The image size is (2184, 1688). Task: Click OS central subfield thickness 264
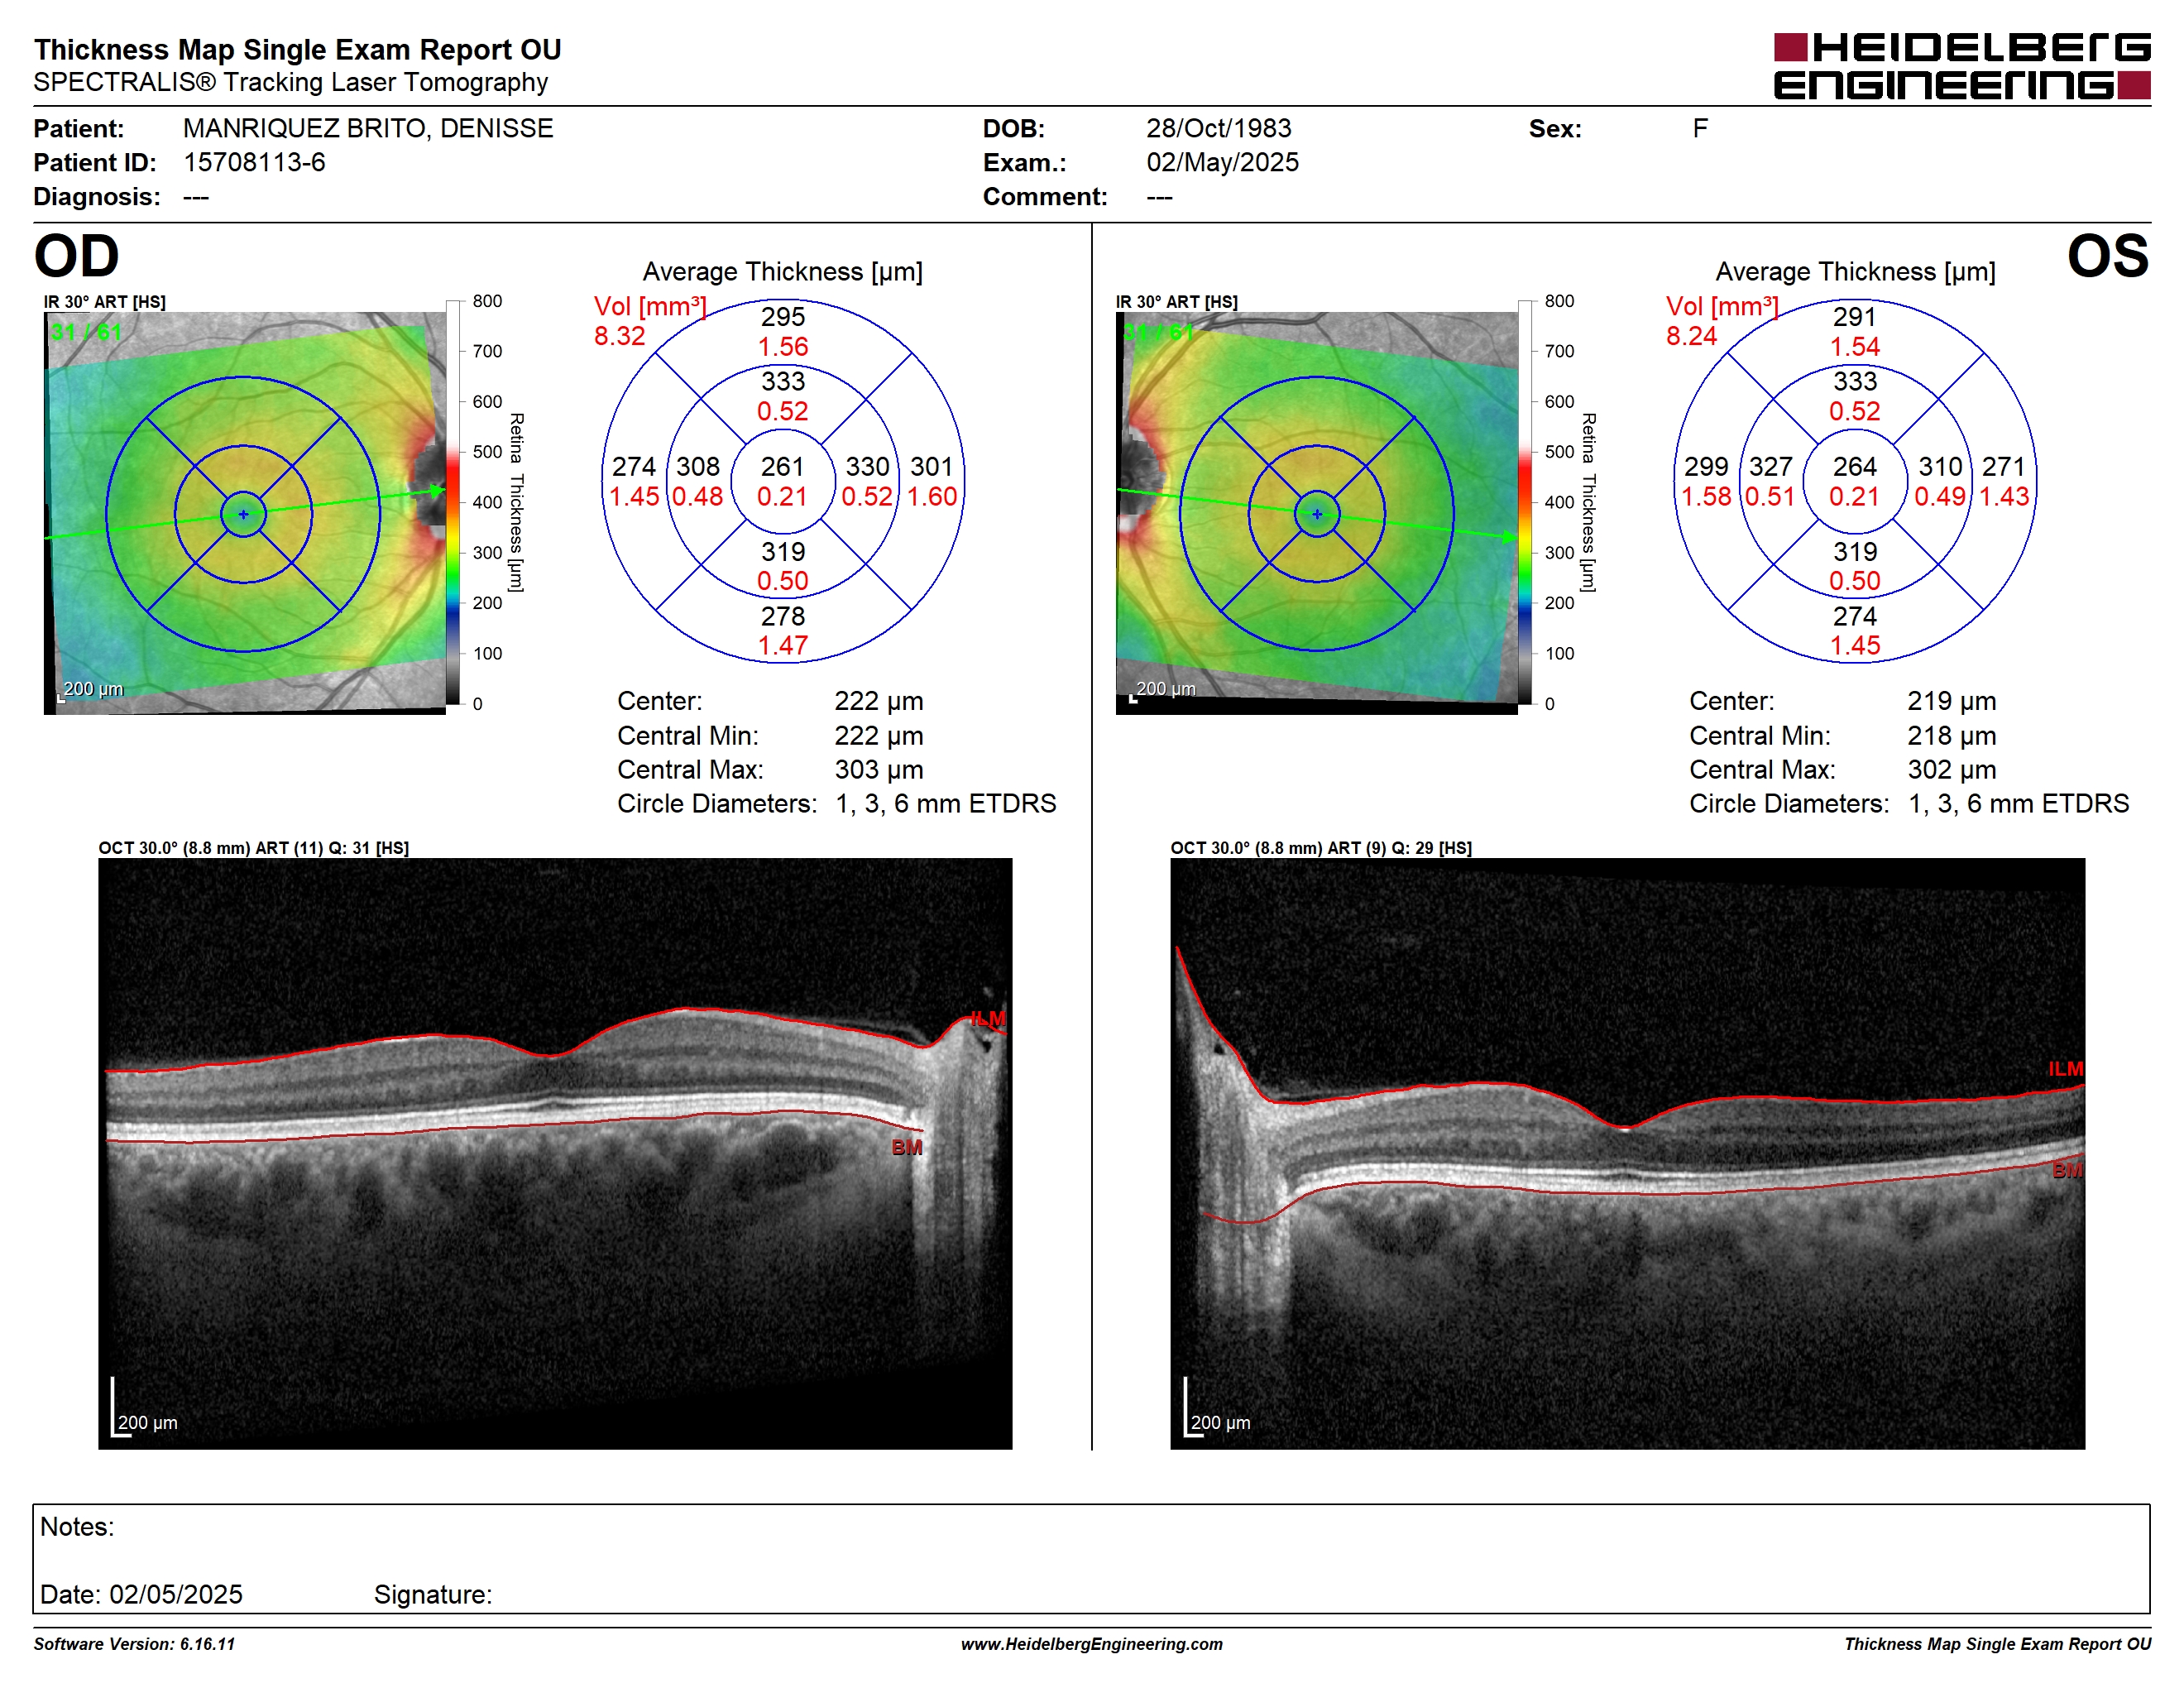coord(1854,466)
